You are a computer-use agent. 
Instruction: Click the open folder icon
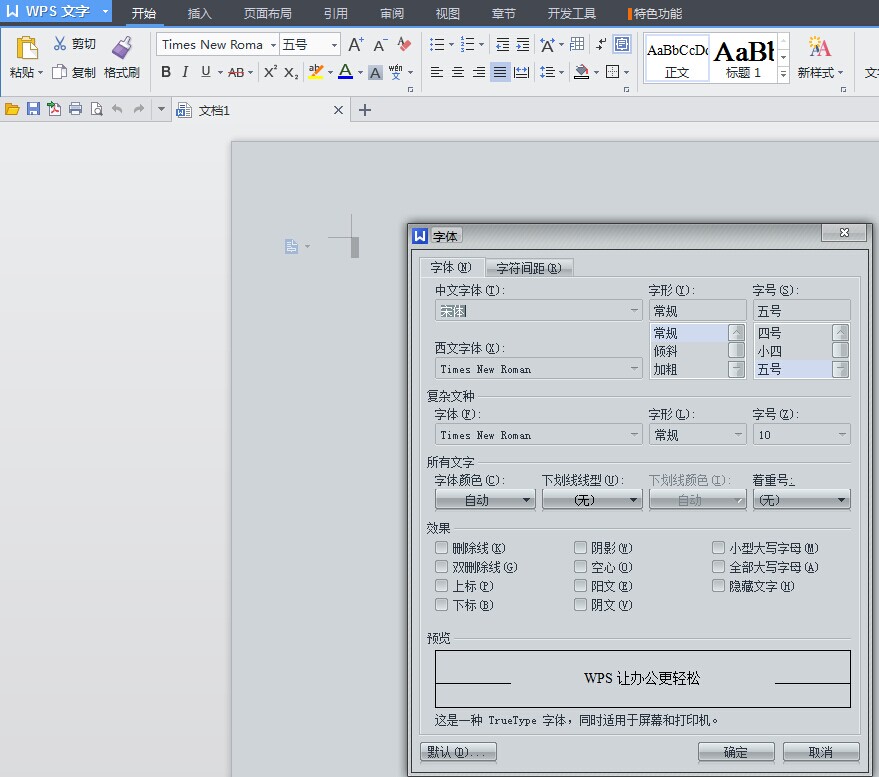[x=12, y=109]
